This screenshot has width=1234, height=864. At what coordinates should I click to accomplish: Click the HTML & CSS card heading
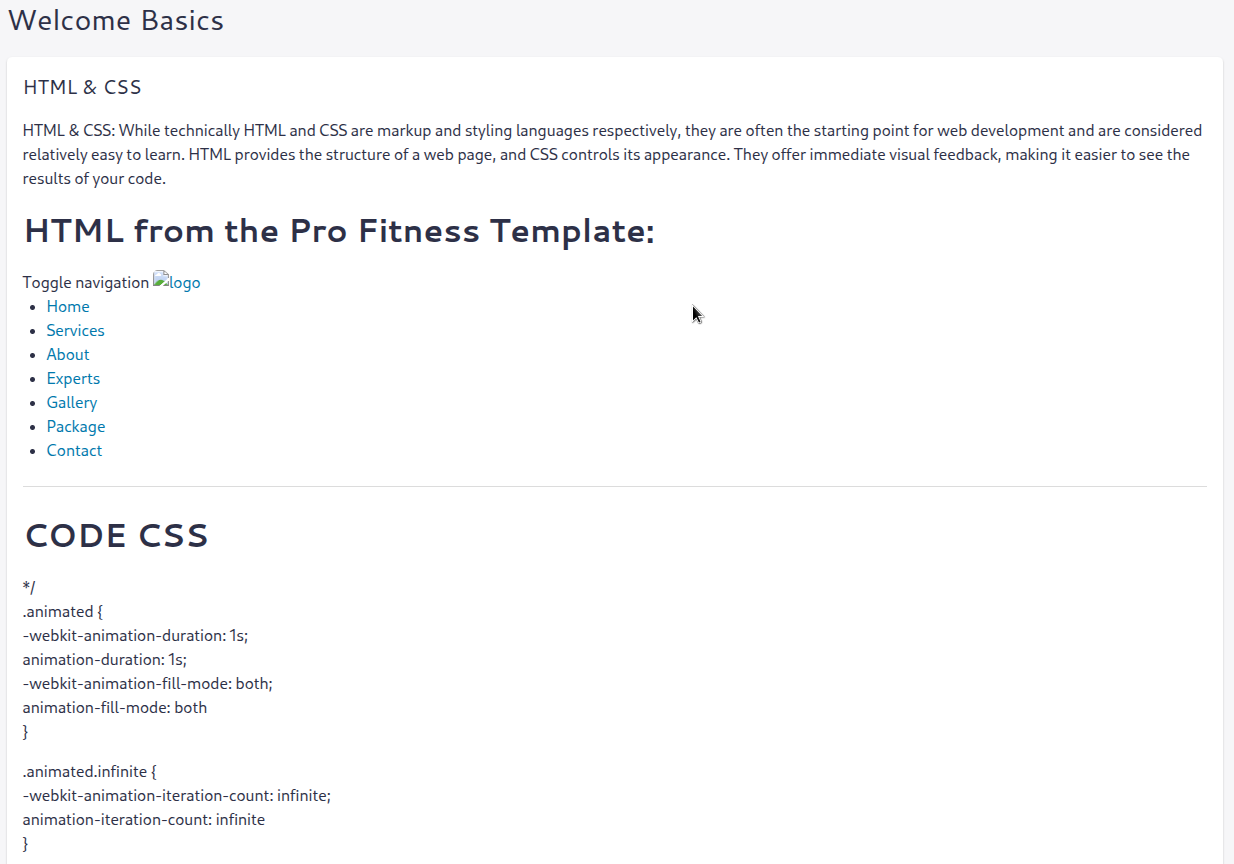point(82,87)
